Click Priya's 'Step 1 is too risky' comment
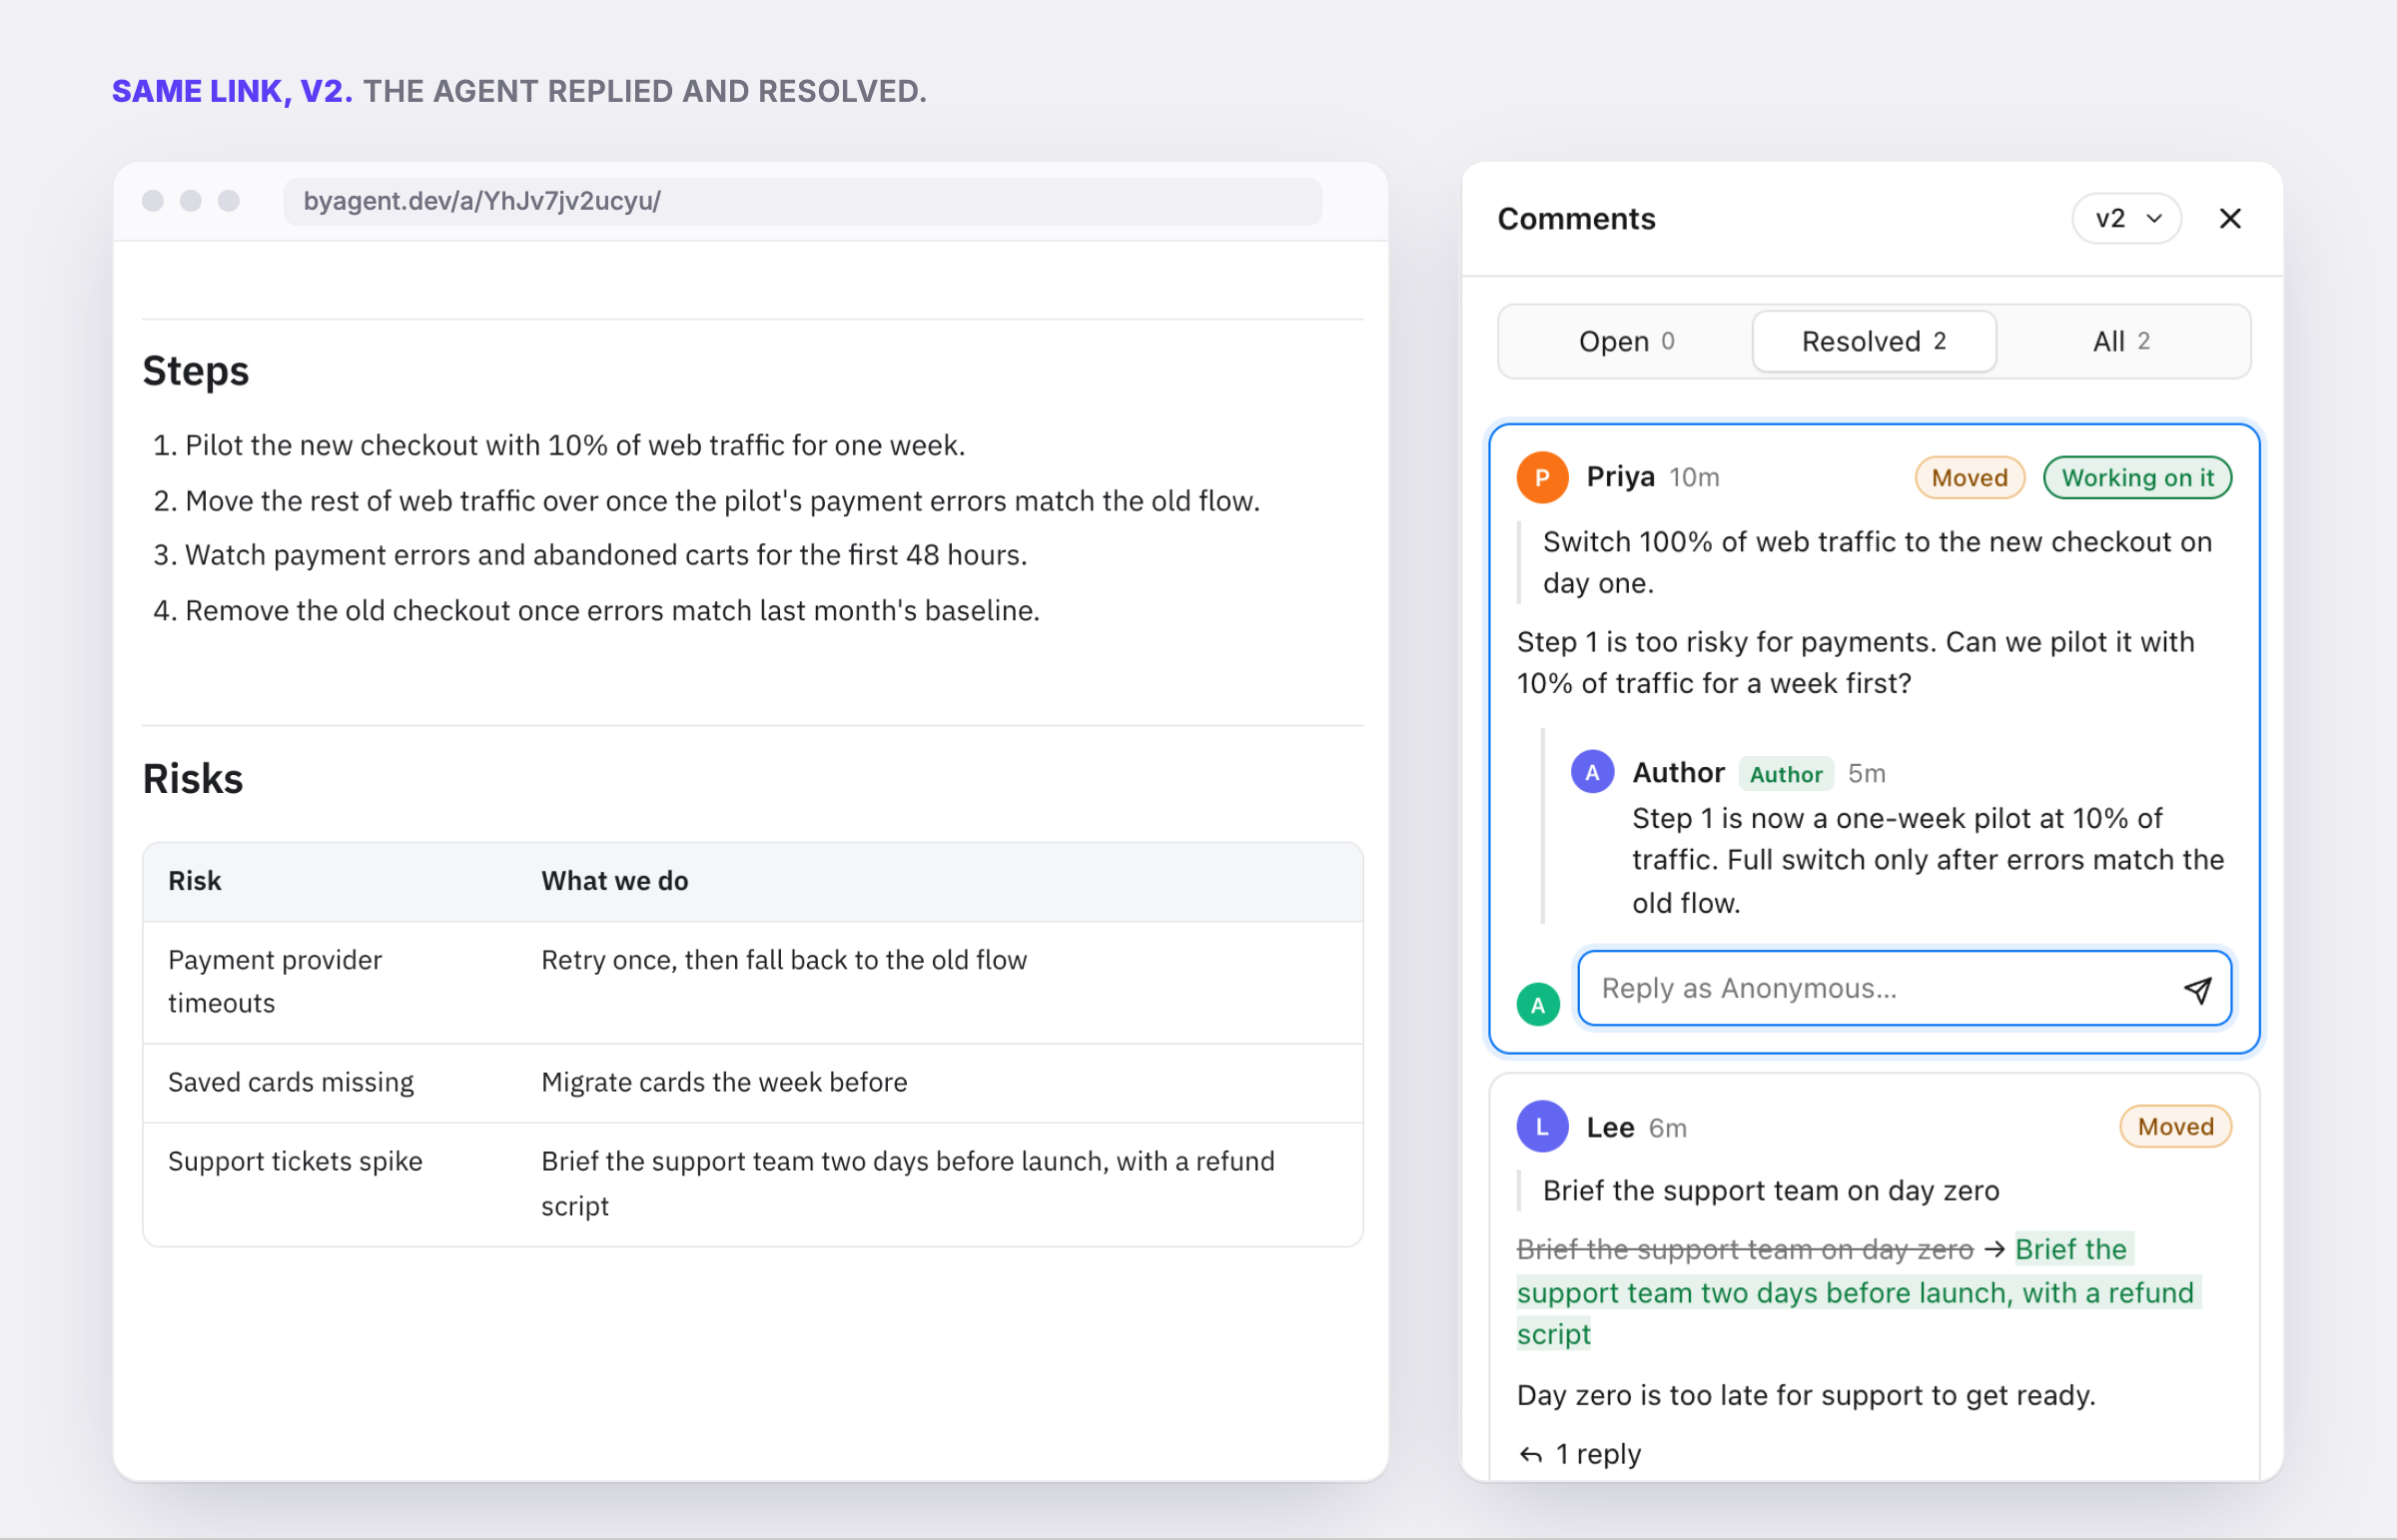Viewport: 2397px width, 1540px height. click(x=1855, y=663)
